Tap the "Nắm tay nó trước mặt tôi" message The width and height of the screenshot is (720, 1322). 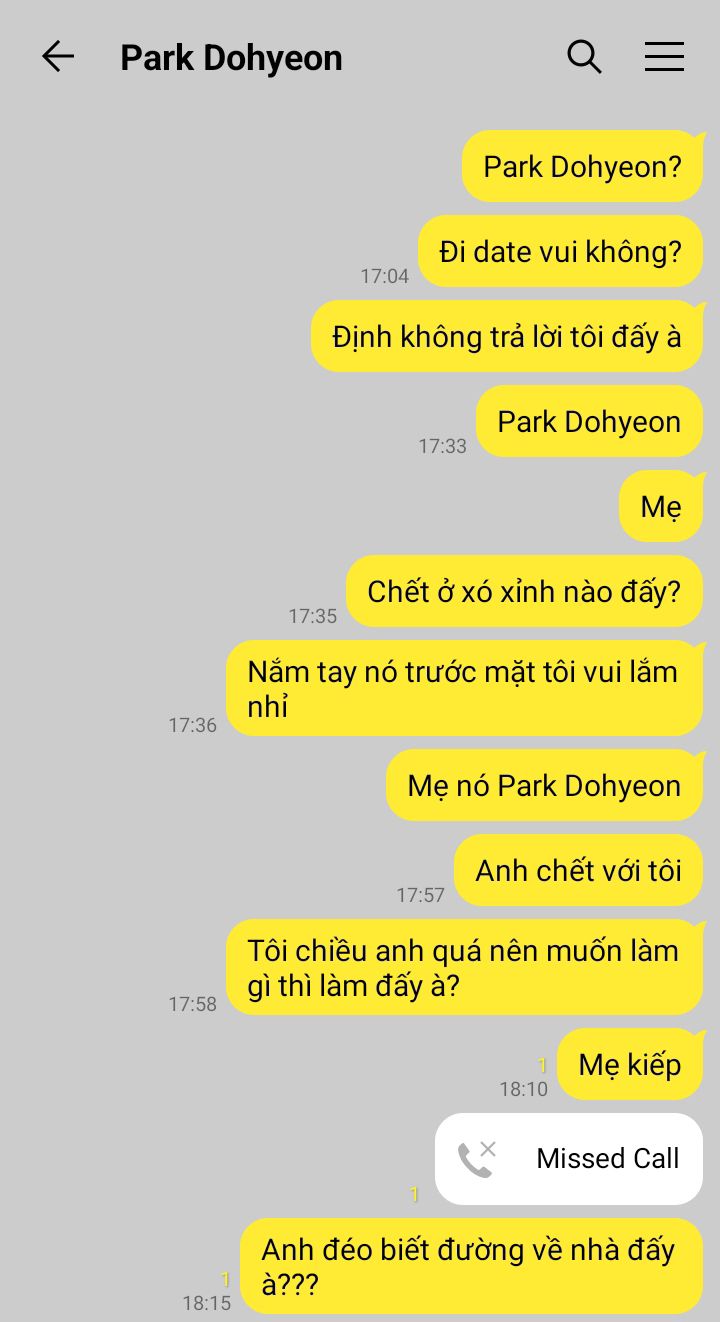(465, 688)
